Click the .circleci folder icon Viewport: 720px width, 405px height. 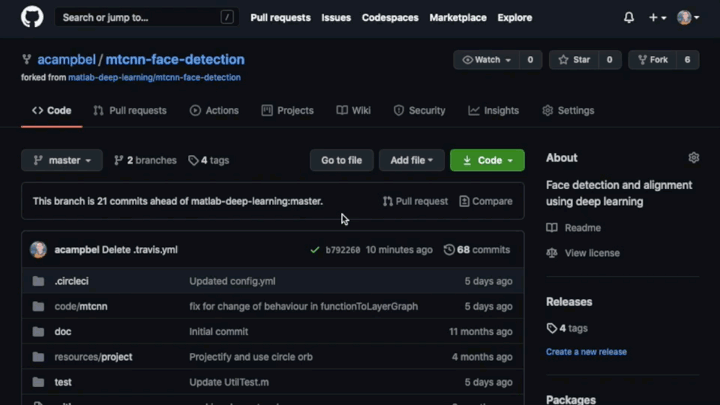[38, 282]
